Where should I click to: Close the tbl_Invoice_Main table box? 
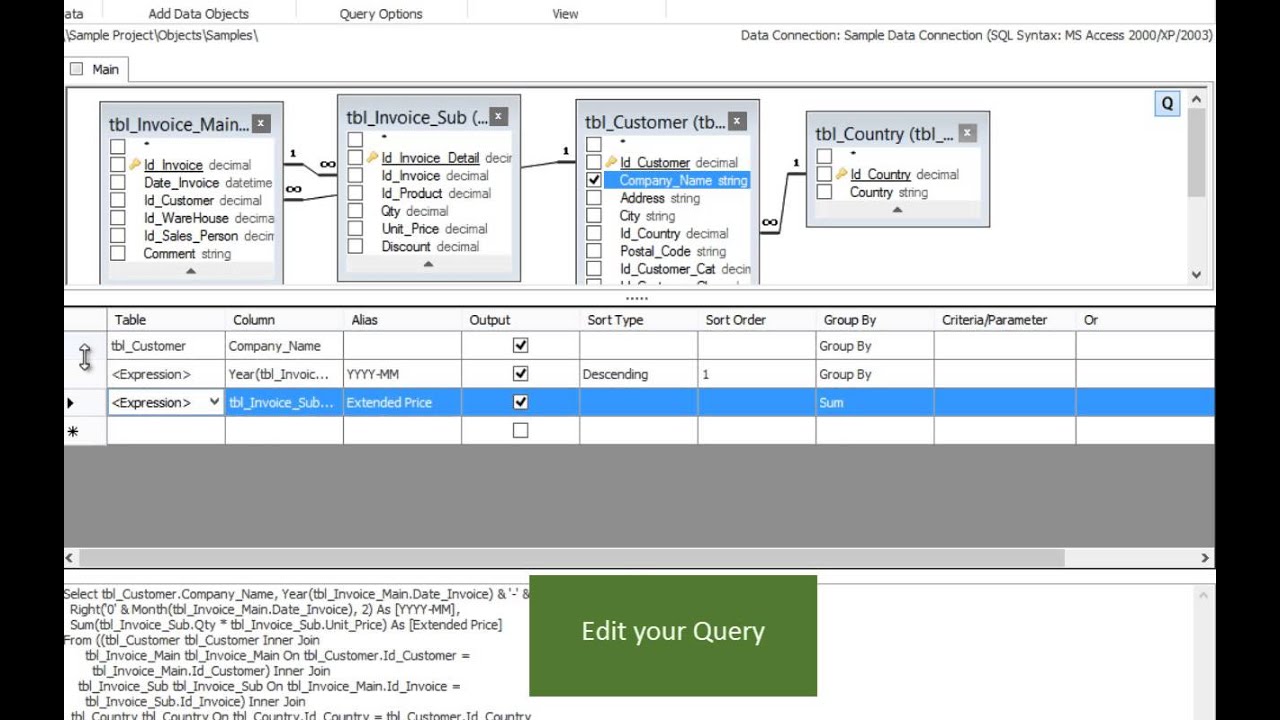[261, 123]
